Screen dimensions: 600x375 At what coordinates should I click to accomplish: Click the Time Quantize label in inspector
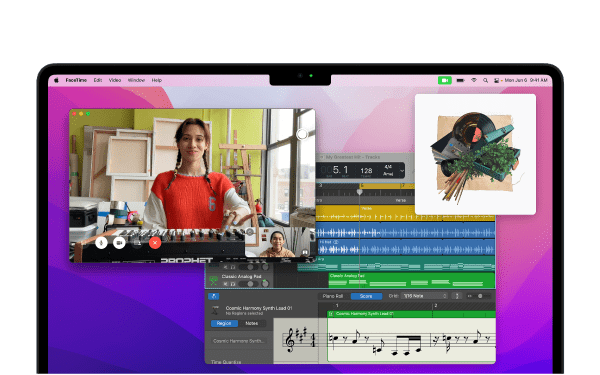pyautogui.click(x=226, y=362)
